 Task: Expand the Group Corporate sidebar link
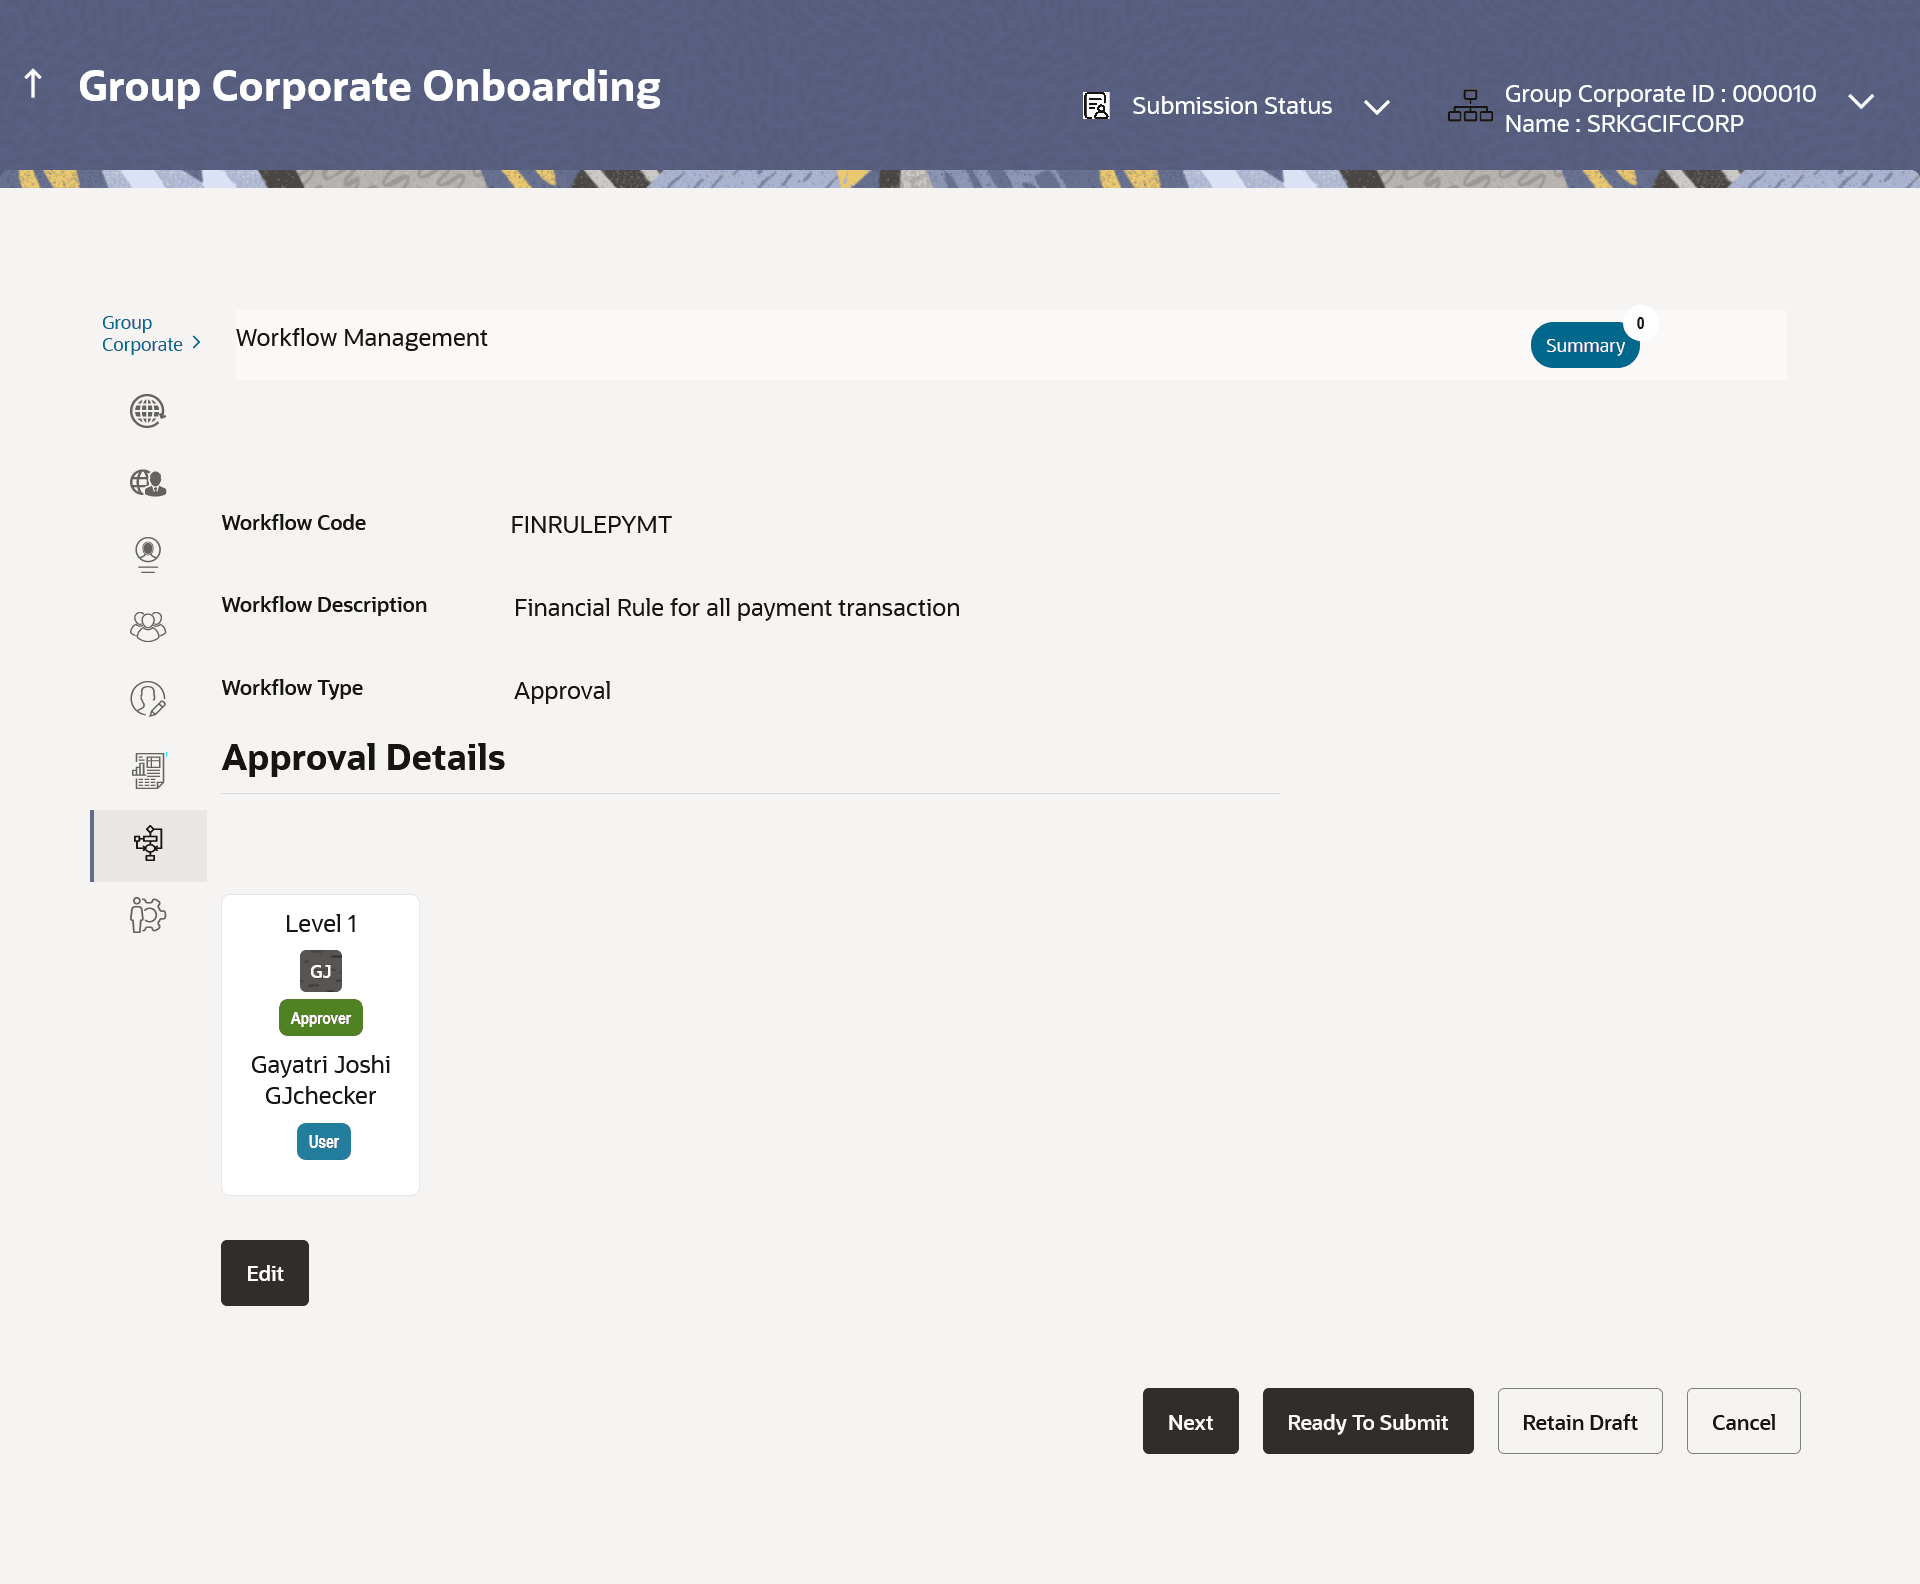pos(150,334)
